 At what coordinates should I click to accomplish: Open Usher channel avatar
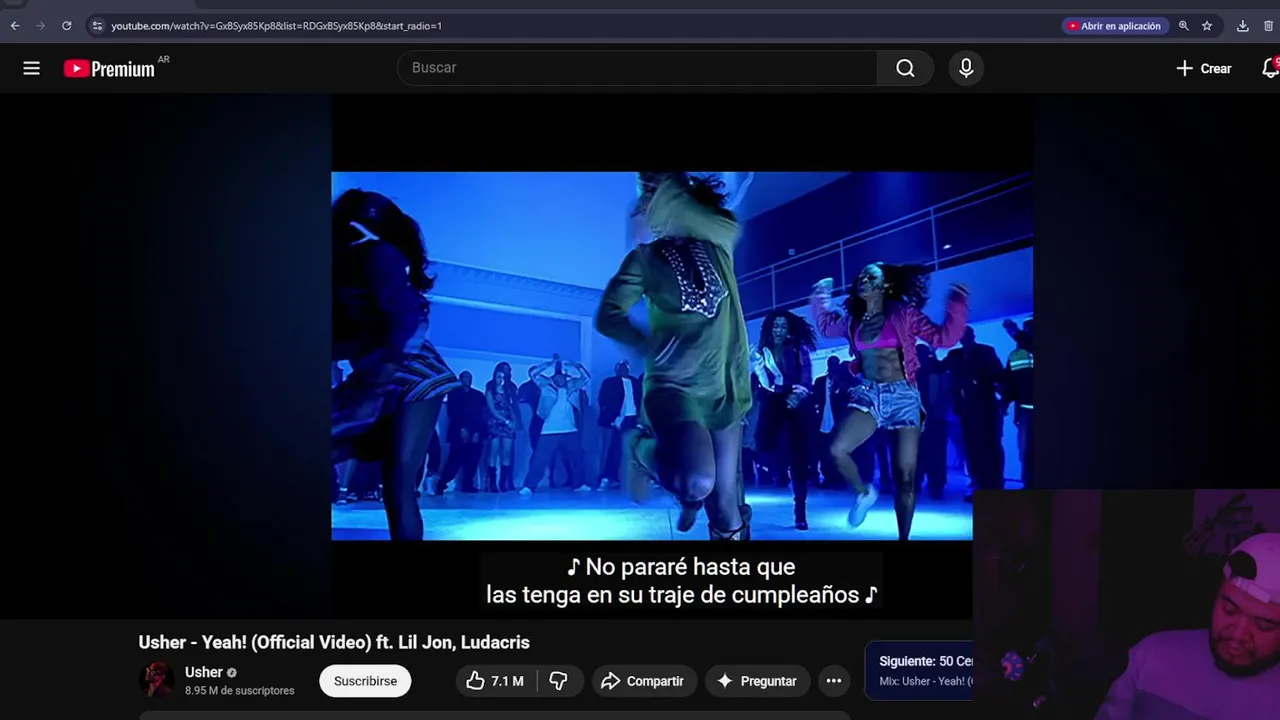point(156,680)
